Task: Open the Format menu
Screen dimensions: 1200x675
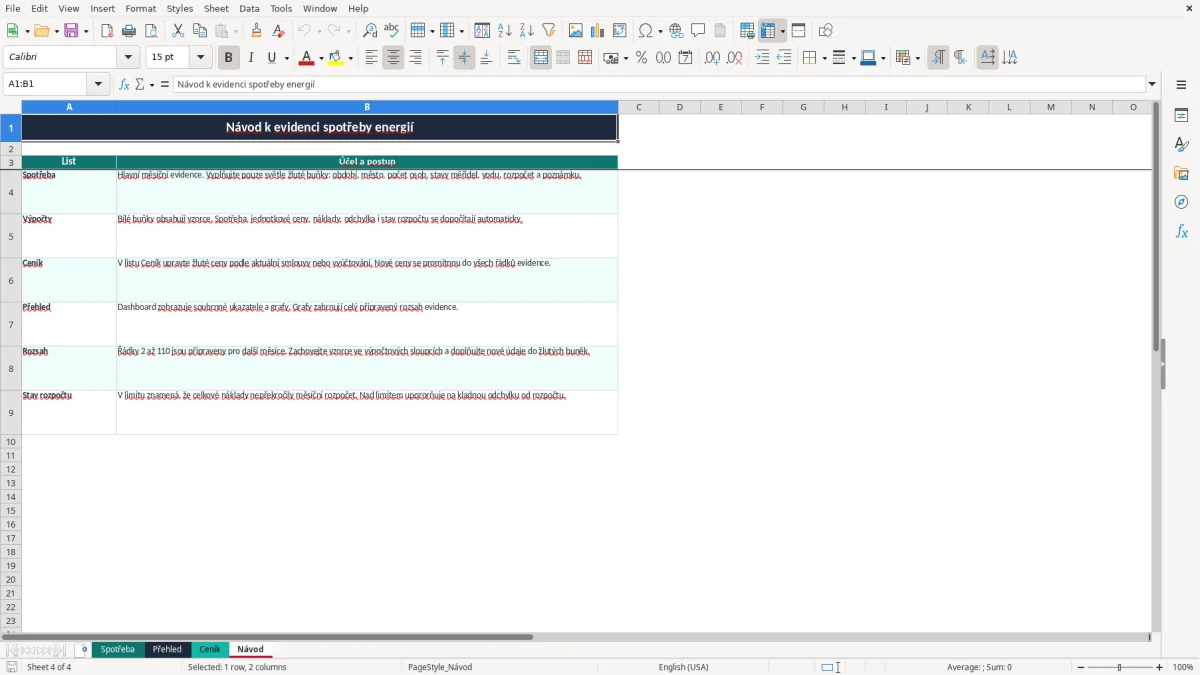Action: point(141,8)
